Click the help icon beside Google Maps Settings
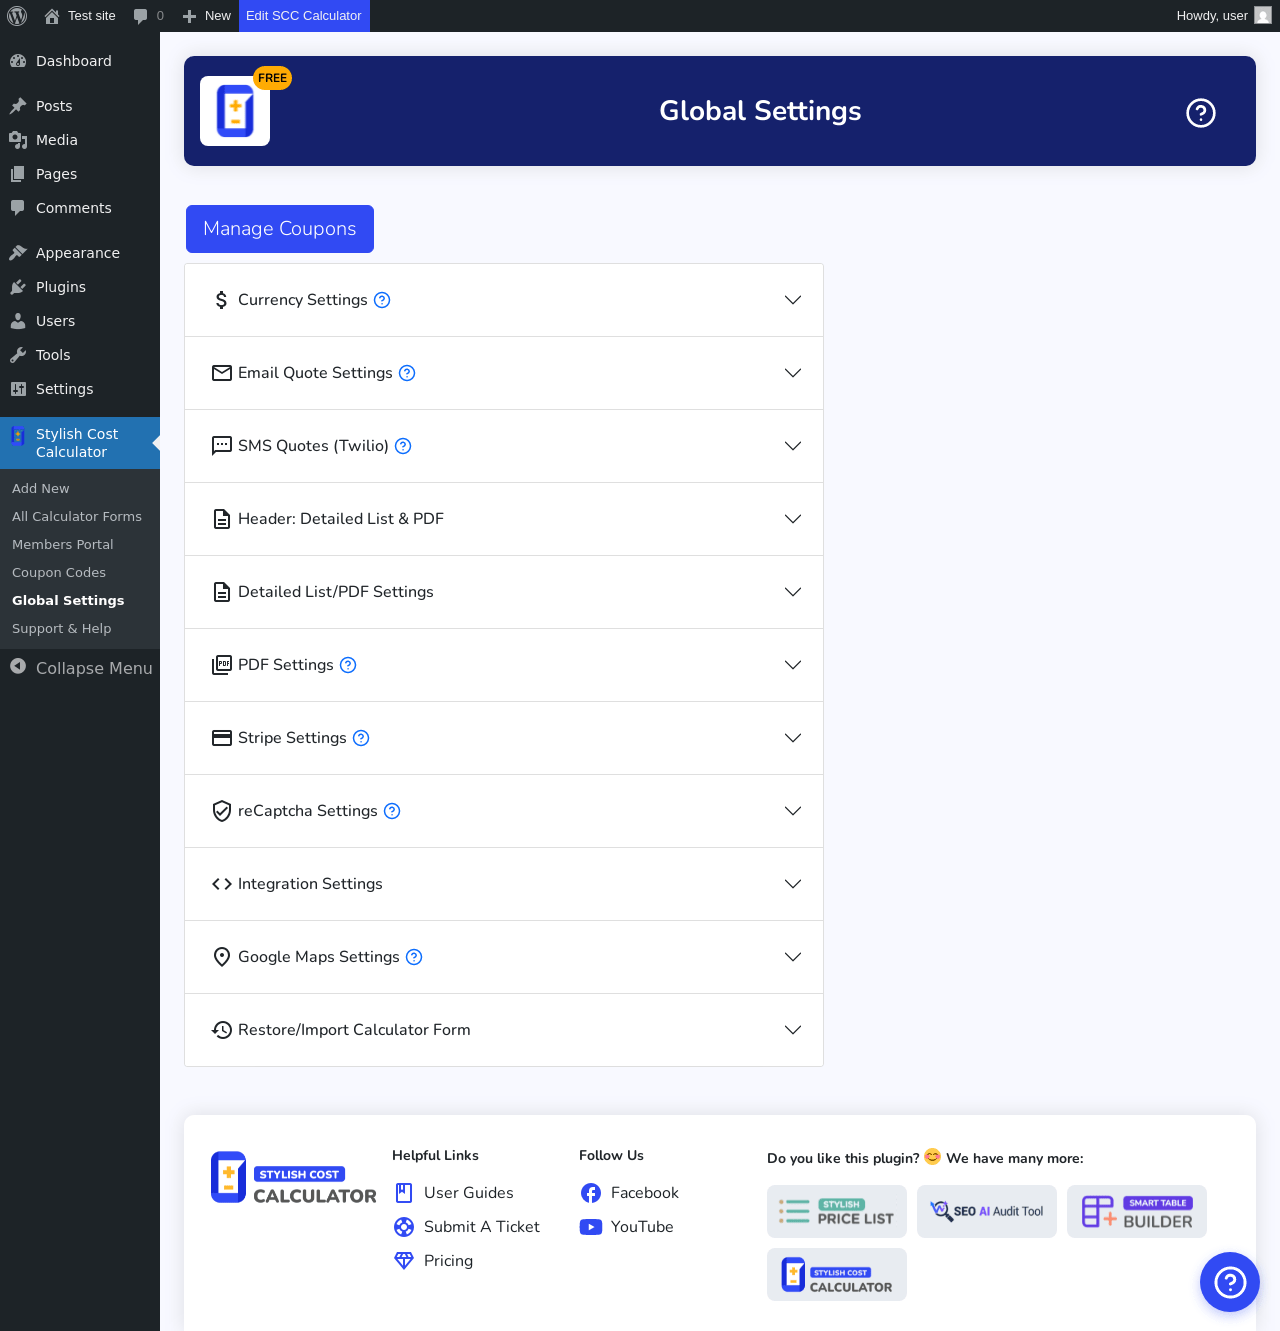The width and height of the screenshot is (1280, 1331). 414,957
